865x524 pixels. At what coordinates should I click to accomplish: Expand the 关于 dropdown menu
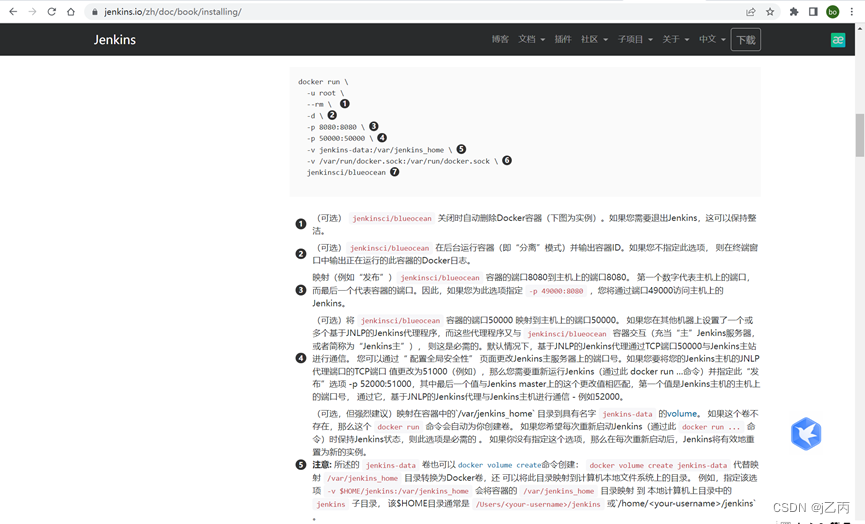676,39
